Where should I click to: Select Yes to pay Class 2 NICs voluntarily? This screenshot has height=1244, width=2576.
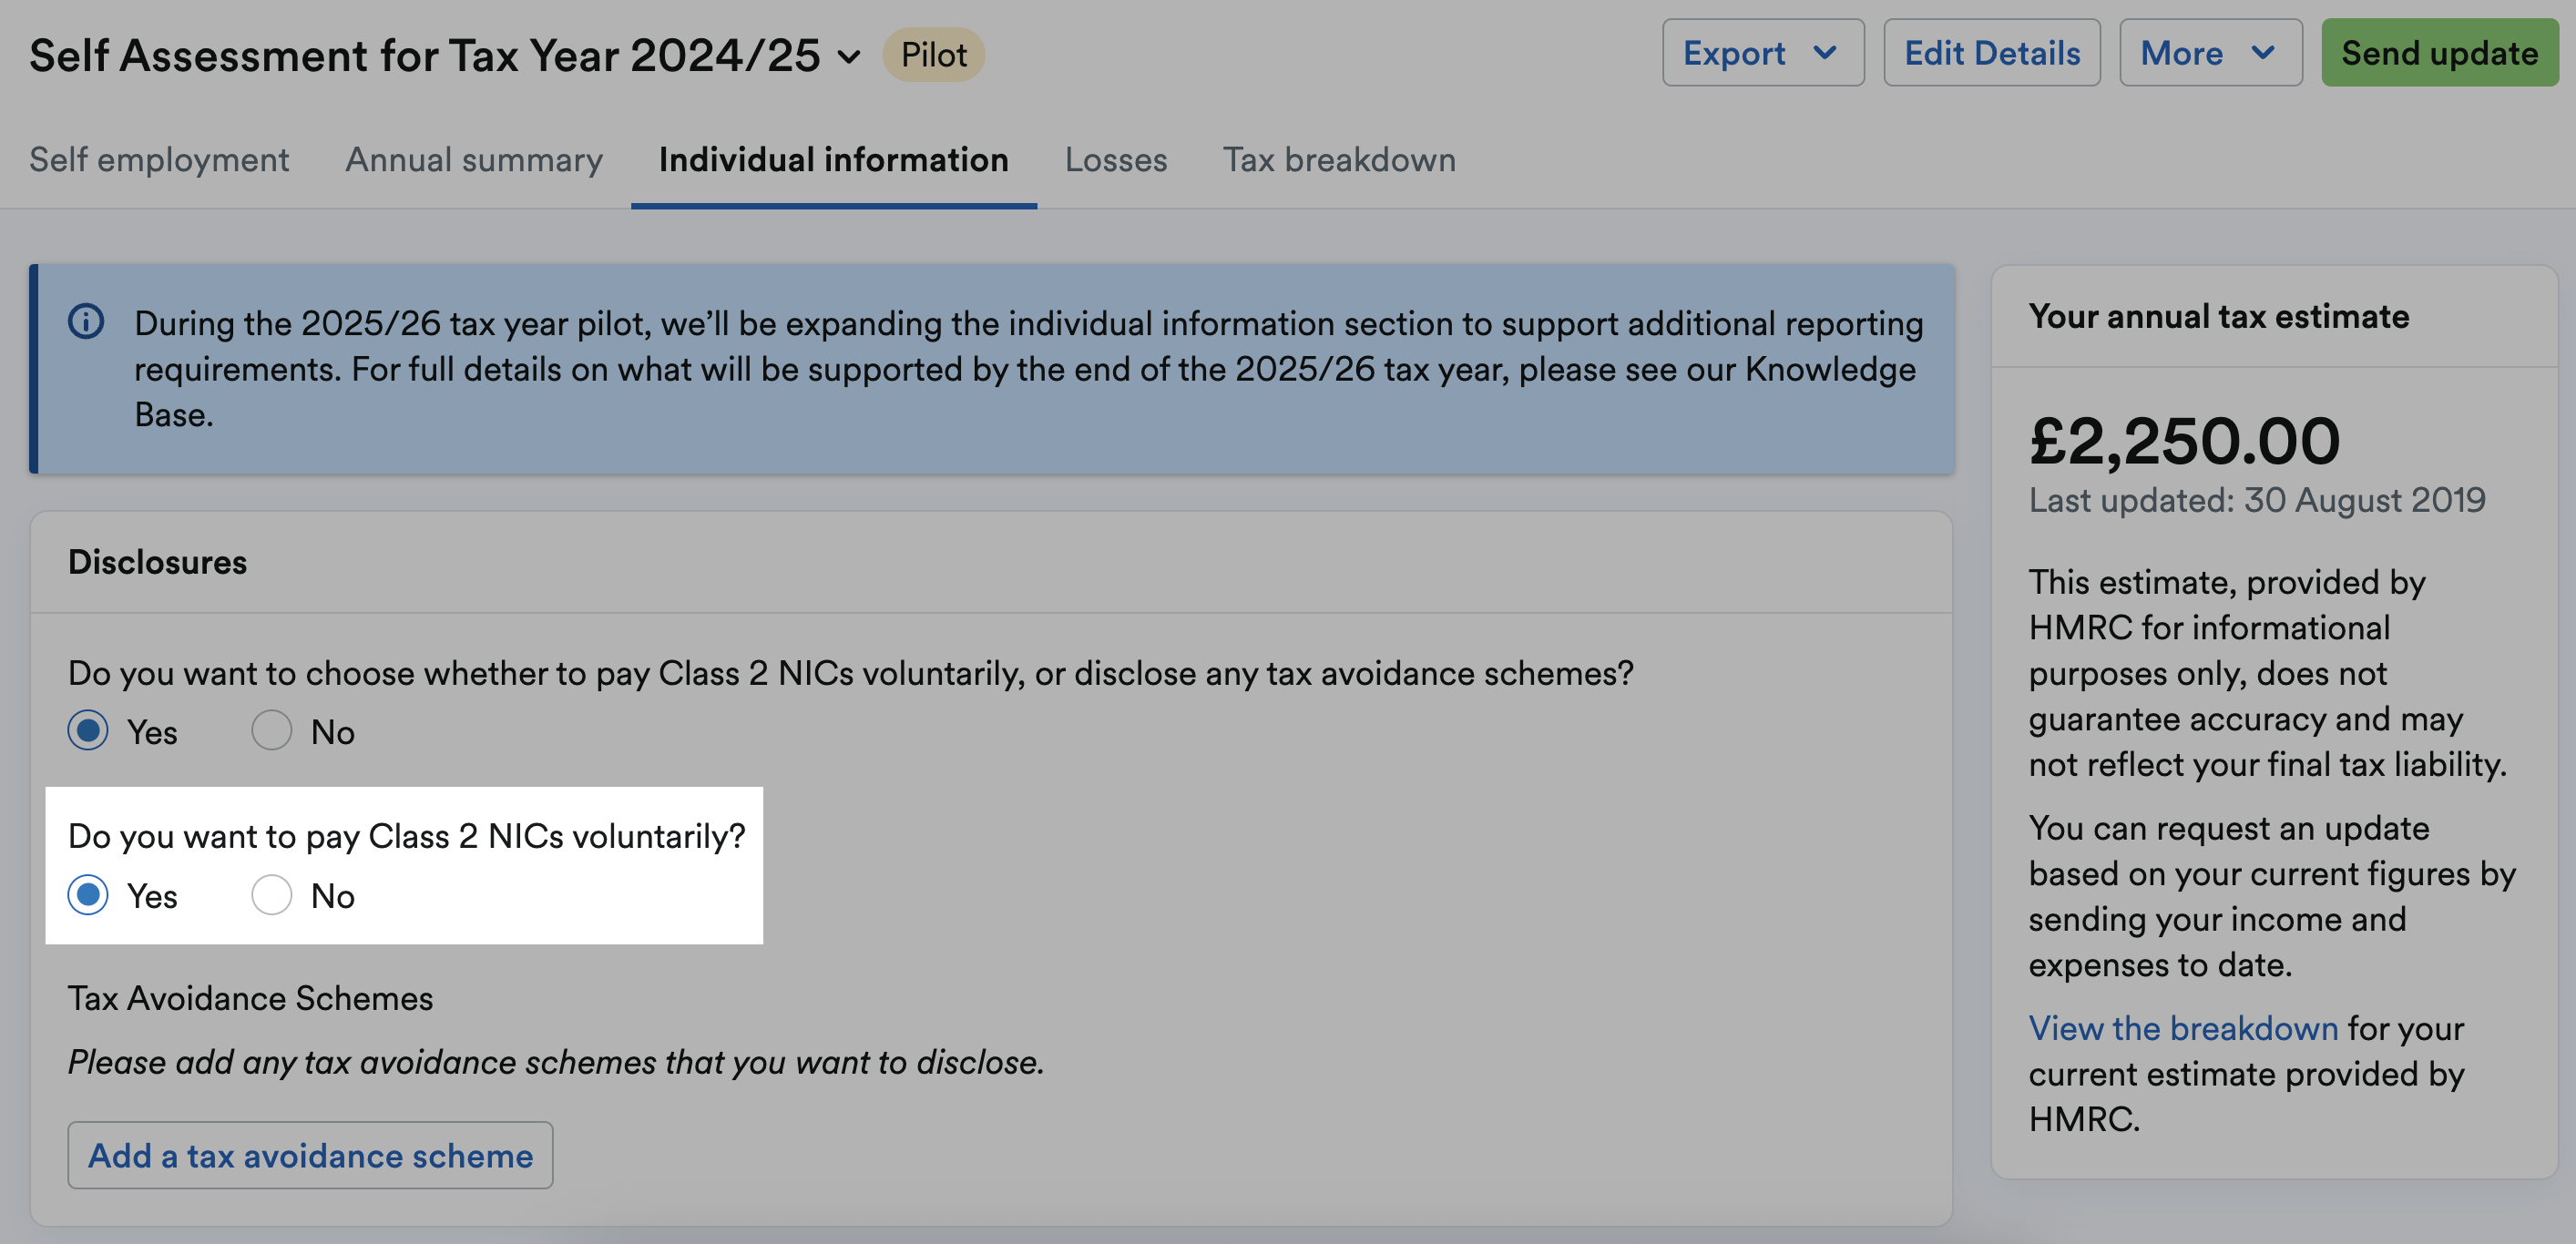coord(88,895)
